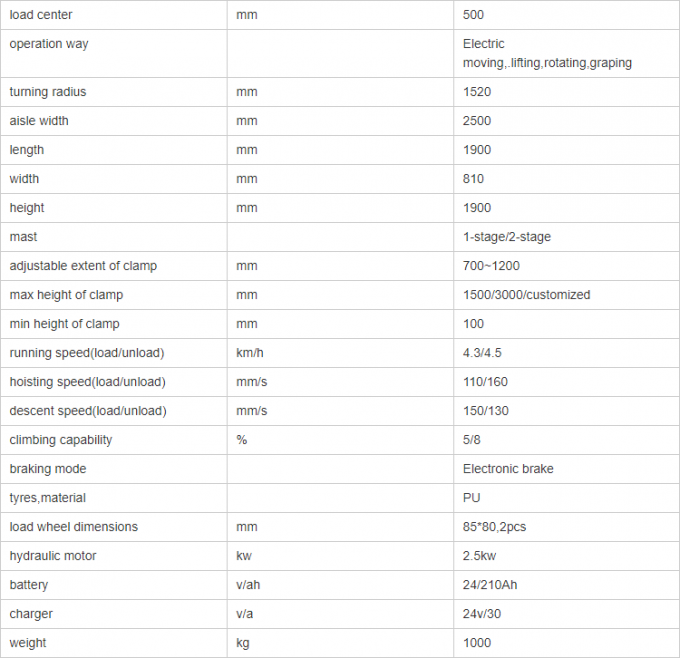This screenshot has height=658, width=680.
Task: Select the 'hydraulic motor' row label
Action: click(x=53, y=556)
